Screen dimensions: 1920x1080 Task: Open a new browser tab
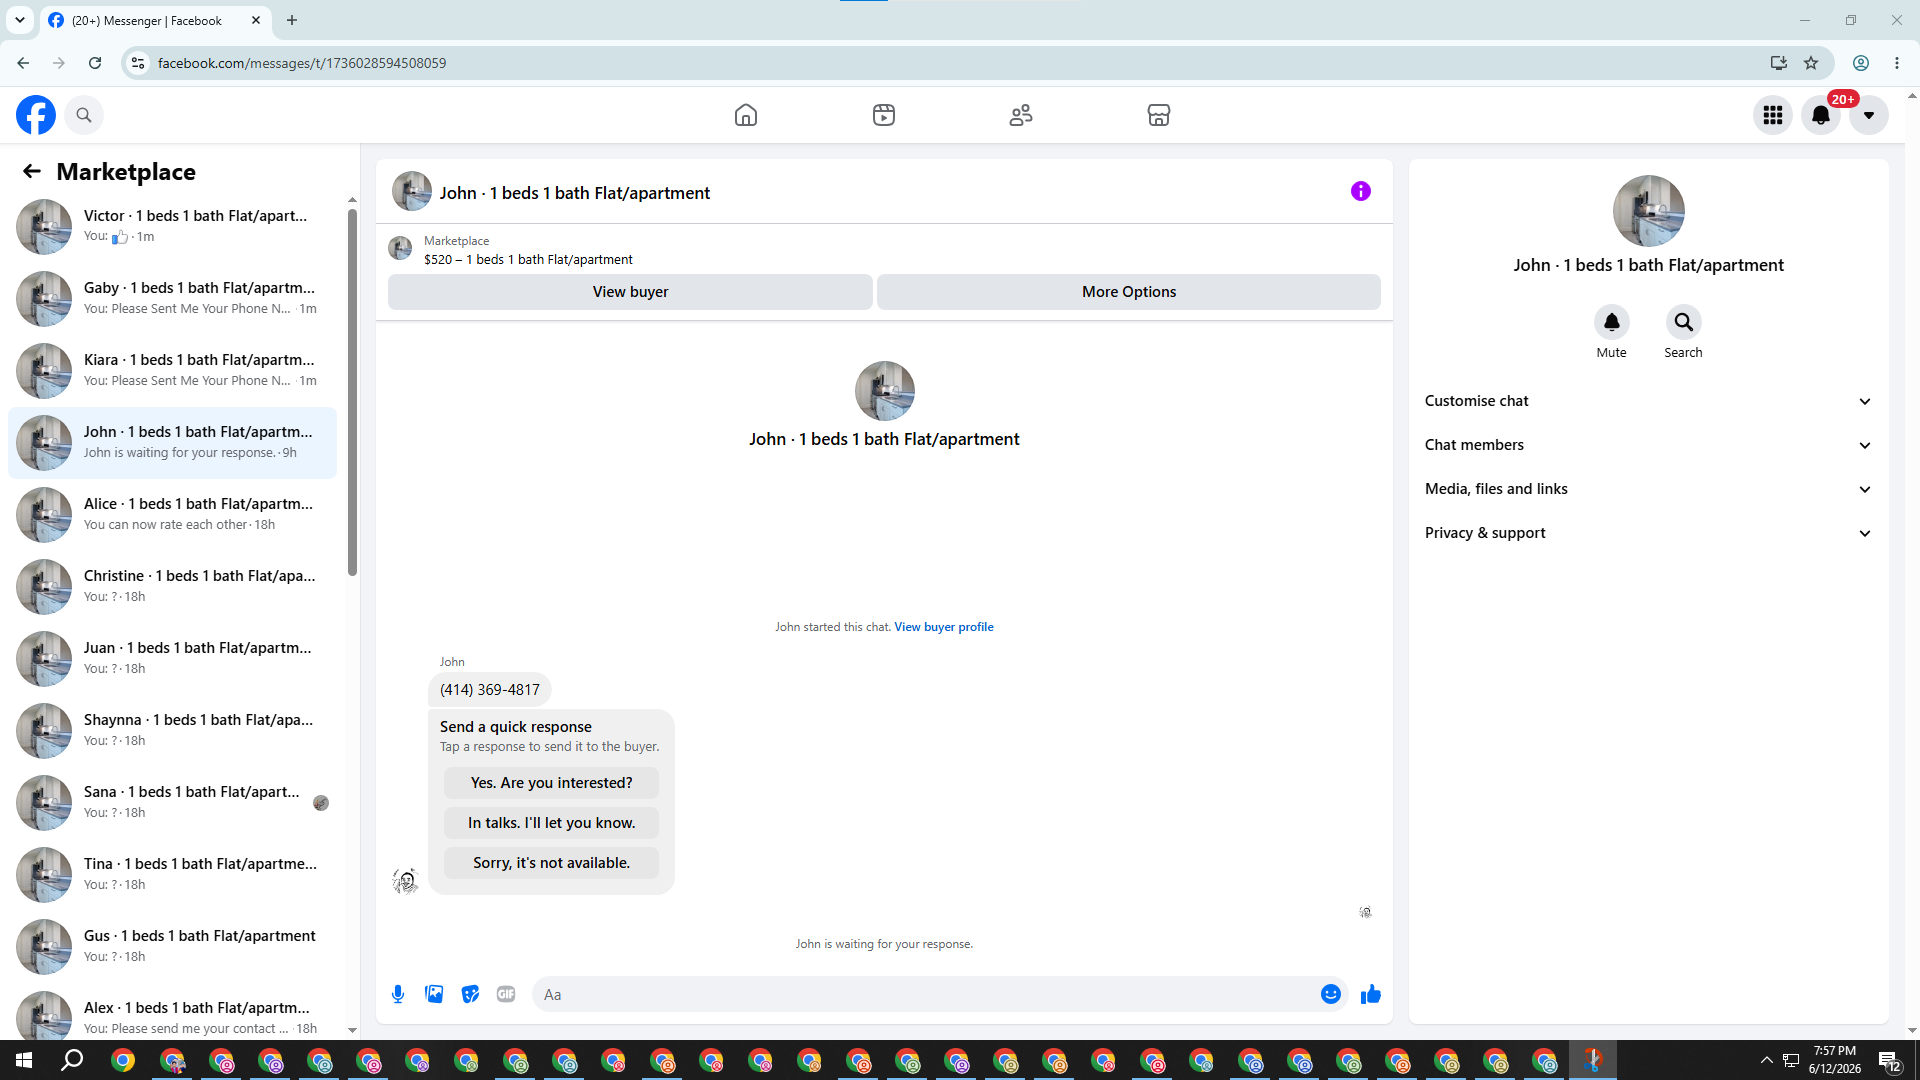292,20
